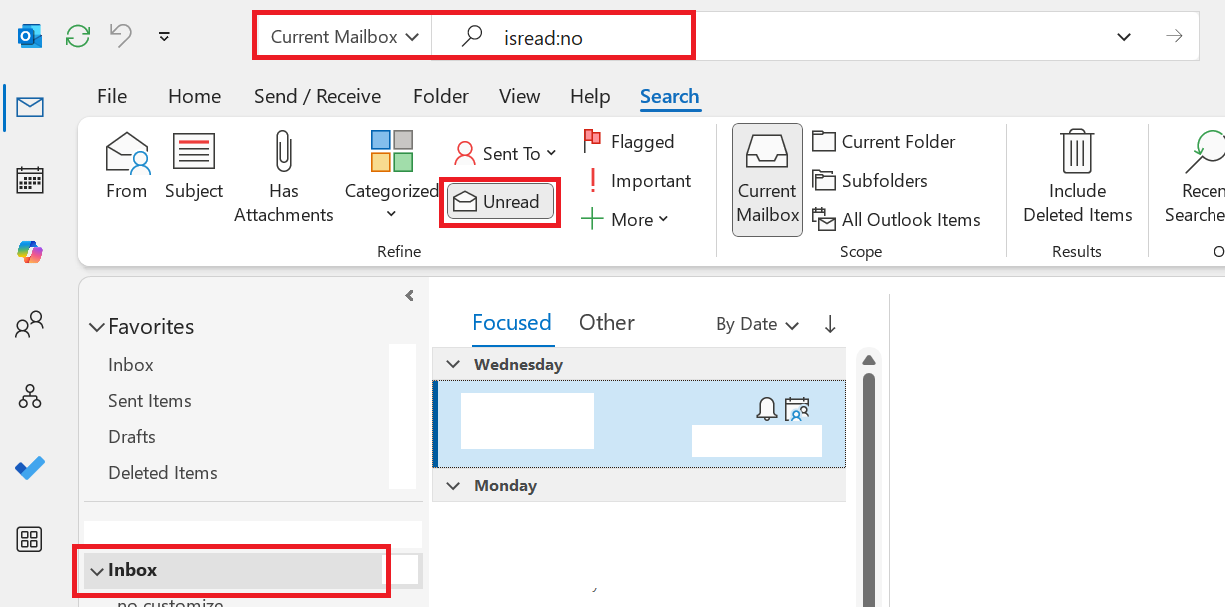Collapse the bold Inbox folder tree
The height and width of the screenshot is (607, 1225).
[x=97, y=571]
